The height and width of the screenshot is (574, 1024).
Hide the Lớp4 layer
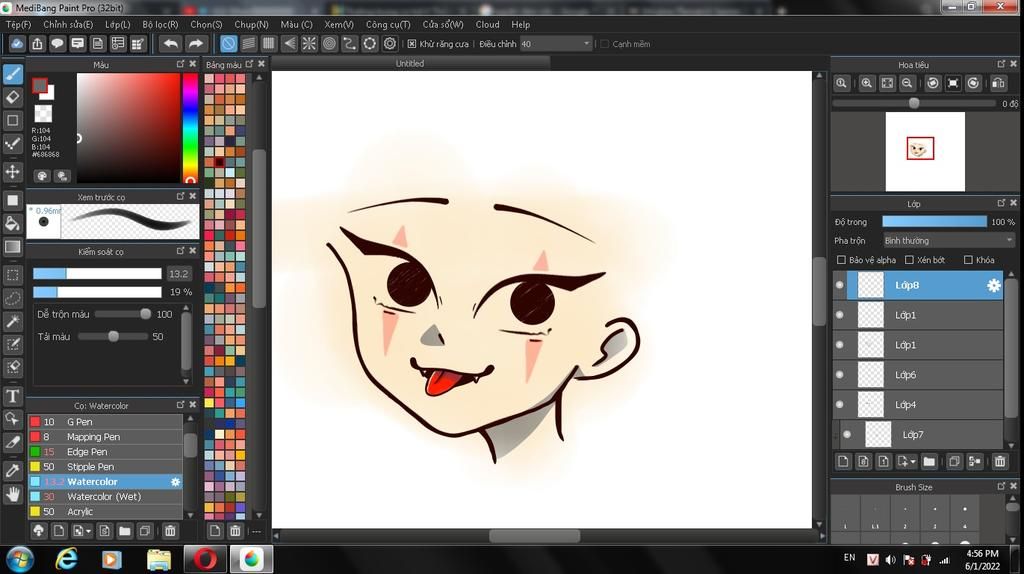pyautogui.click(x=840, y=405)
